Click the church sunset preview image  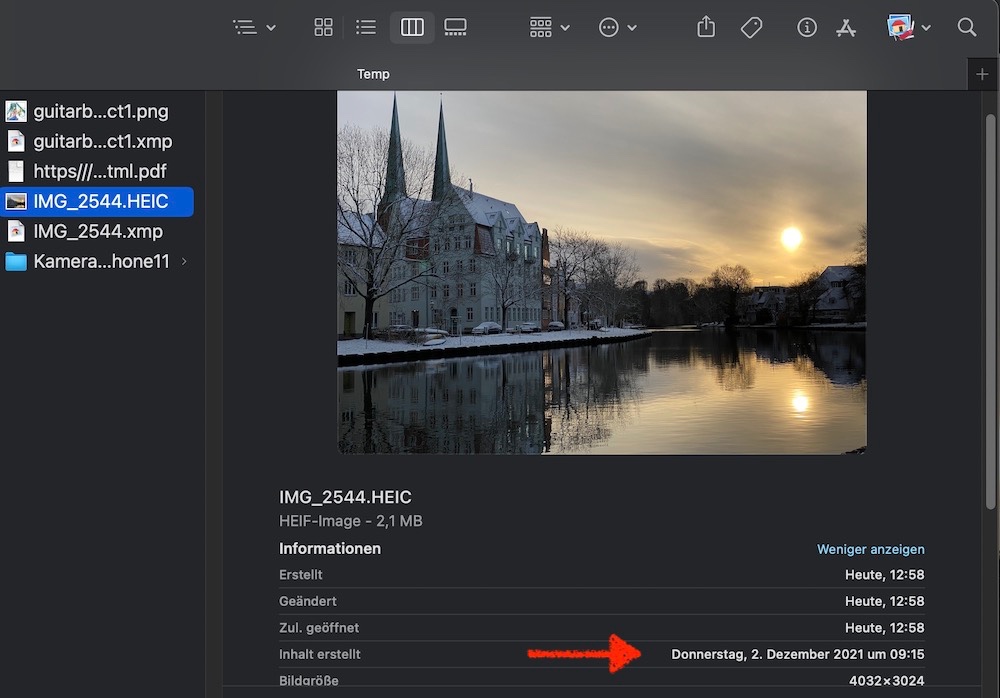click(601, 272)
